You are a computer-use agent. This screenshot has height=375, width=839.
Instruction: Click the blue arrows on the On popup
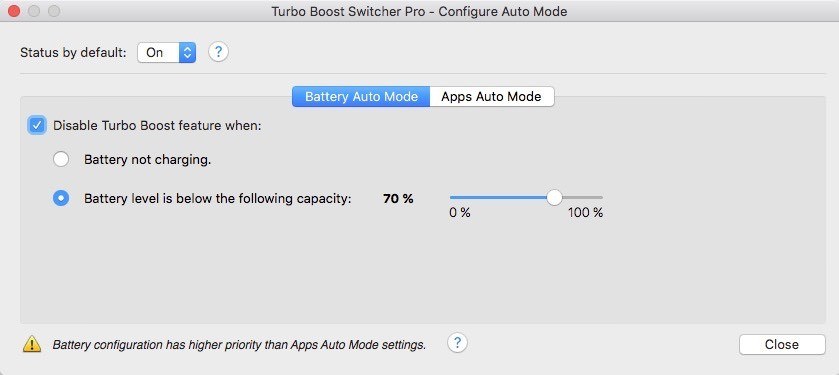(187, 52)
